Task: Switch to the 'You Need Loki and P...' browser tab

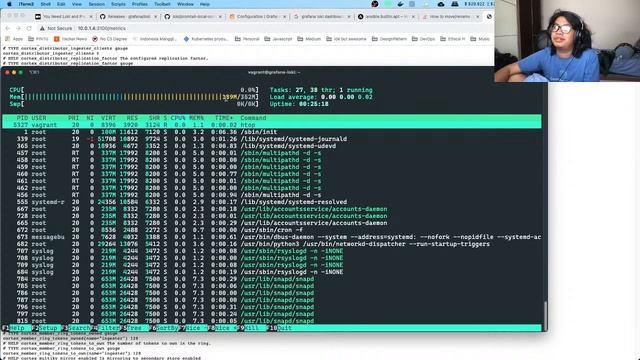Action: pos(63,17)
